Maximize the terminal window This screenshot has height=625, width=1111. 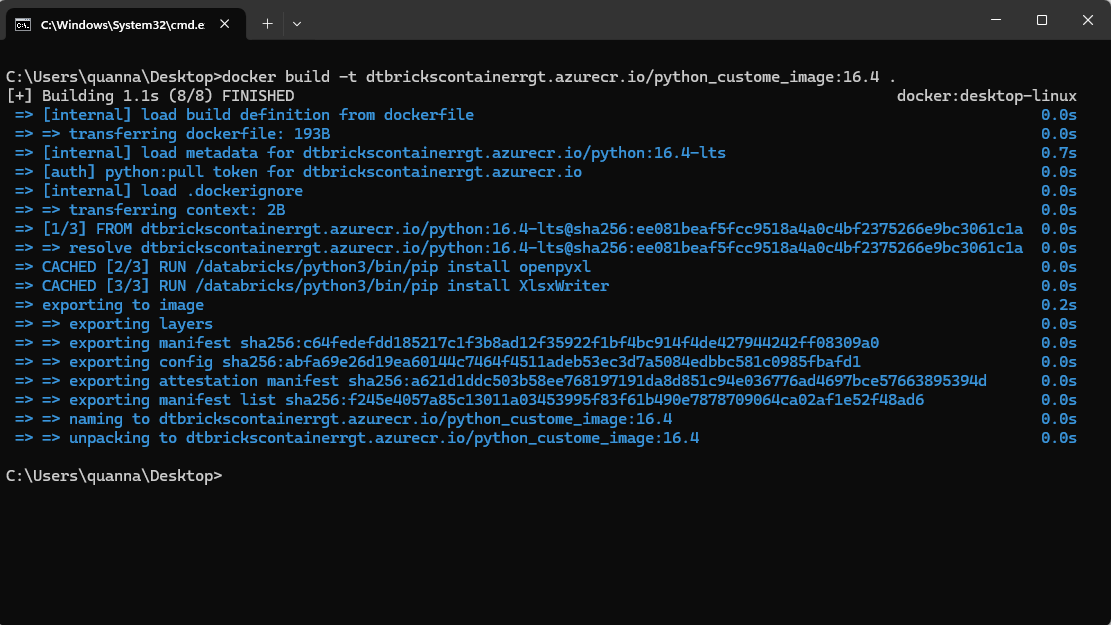coord(1041,20)
